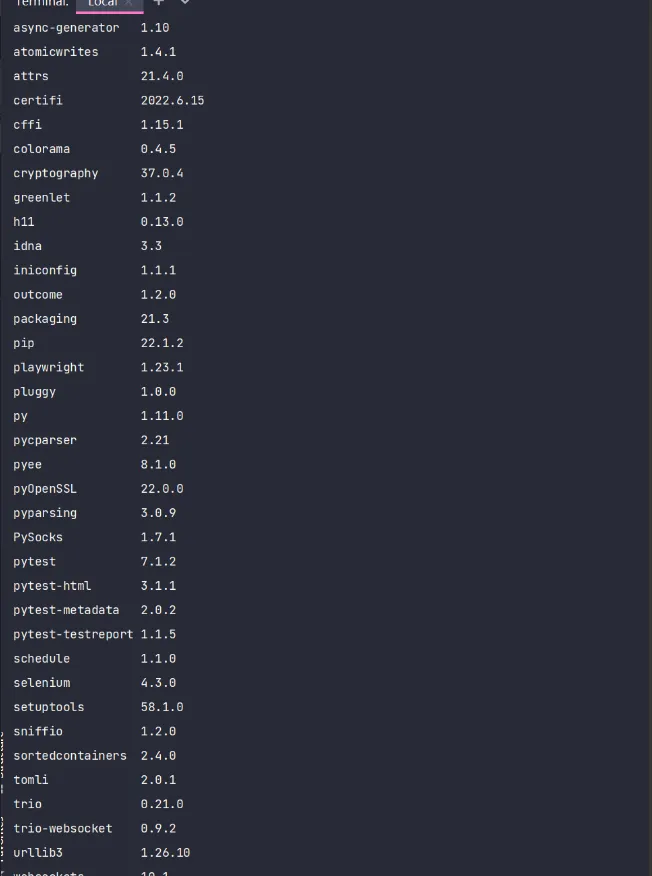Image resolution: width=652 pixels, height=876 pixels.
Task: Click the setuptools version 58.1.0
Action: (x=162, y=707)
